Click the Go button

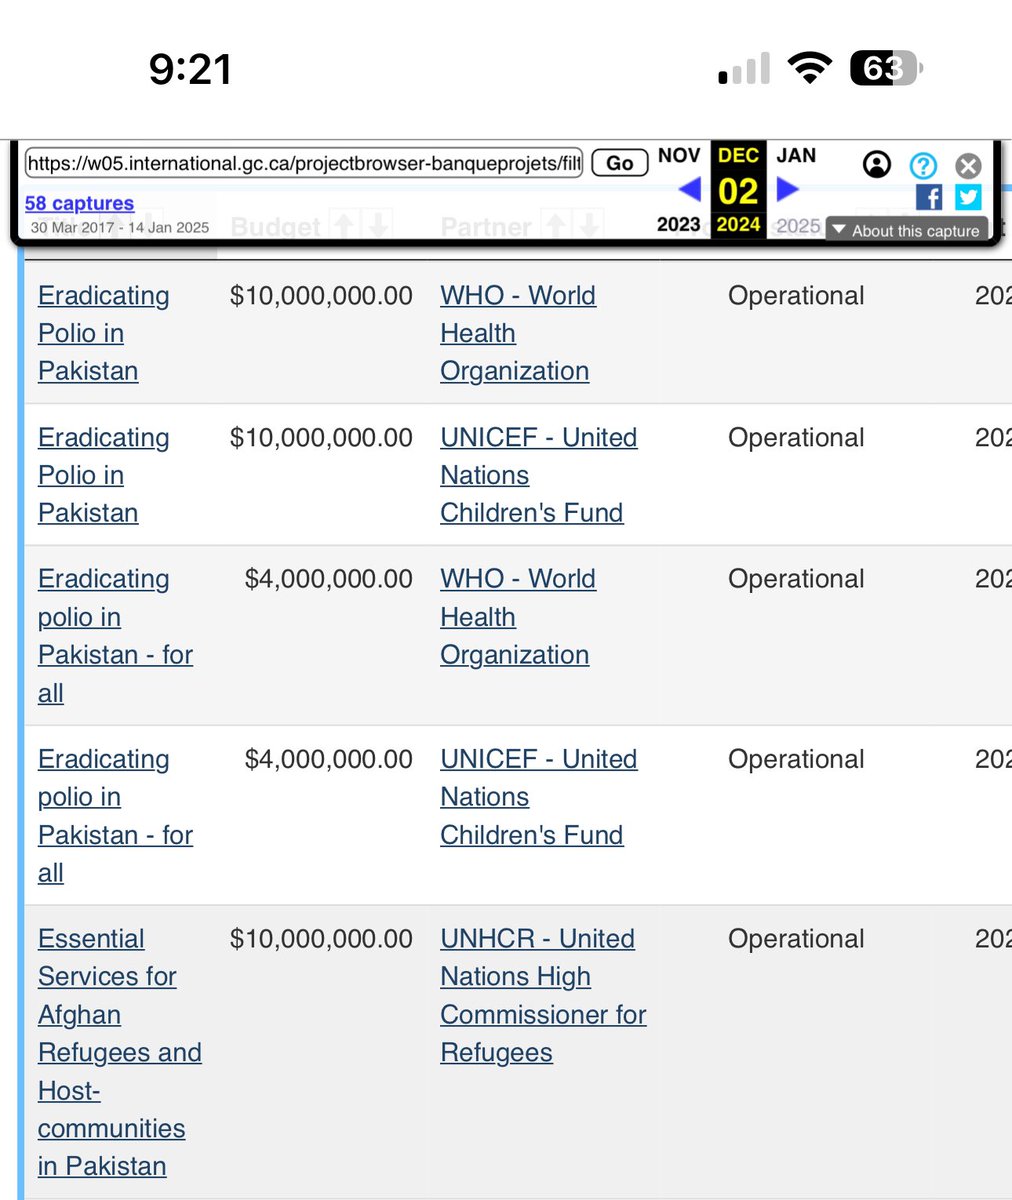pyautogui.click(x=619, y=163)
